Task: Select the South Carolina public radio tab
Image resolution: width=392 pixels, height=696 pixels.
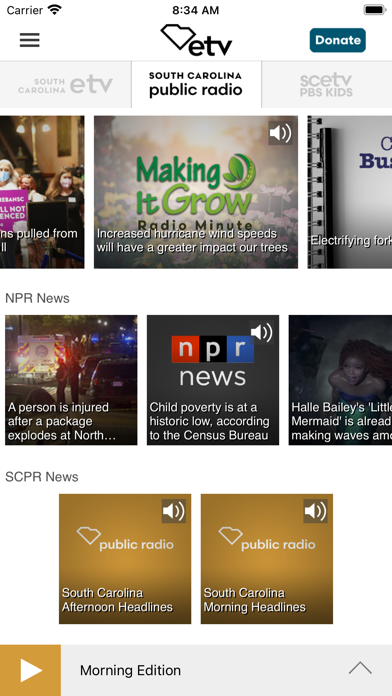Action: point(196,84)
